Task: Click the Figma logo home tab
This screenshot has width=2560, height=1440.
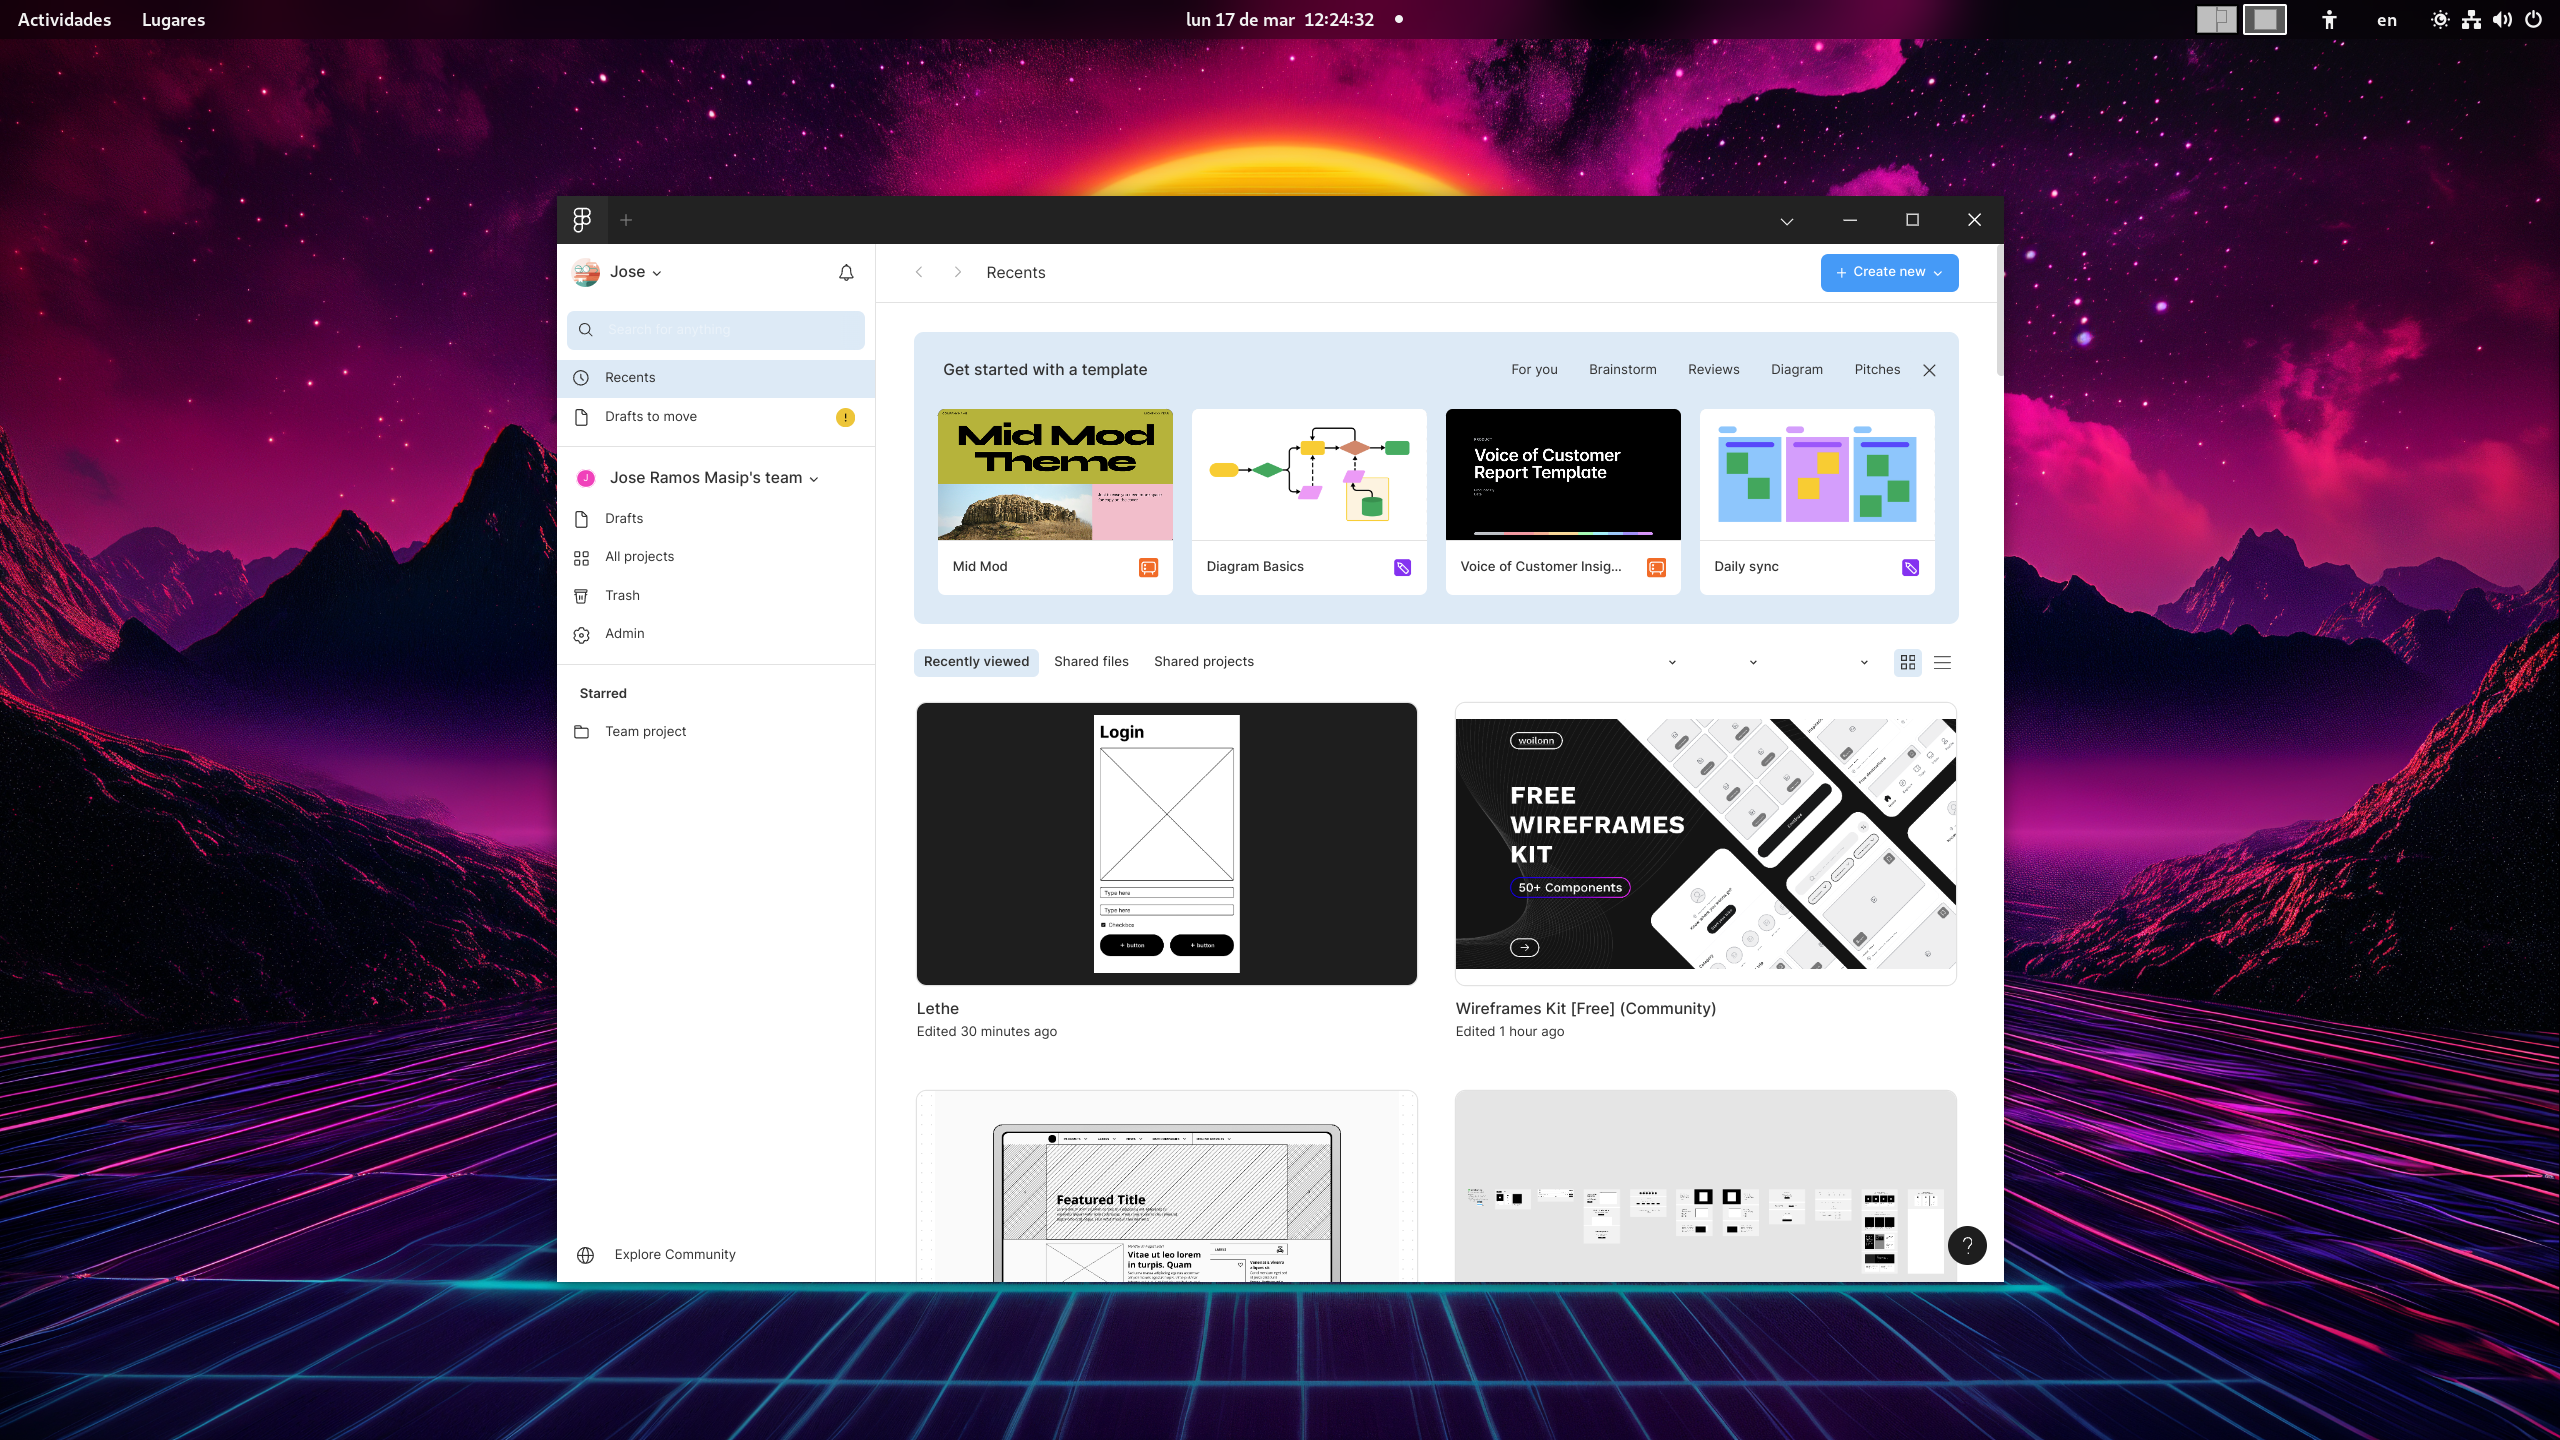Action: point(582,220)
